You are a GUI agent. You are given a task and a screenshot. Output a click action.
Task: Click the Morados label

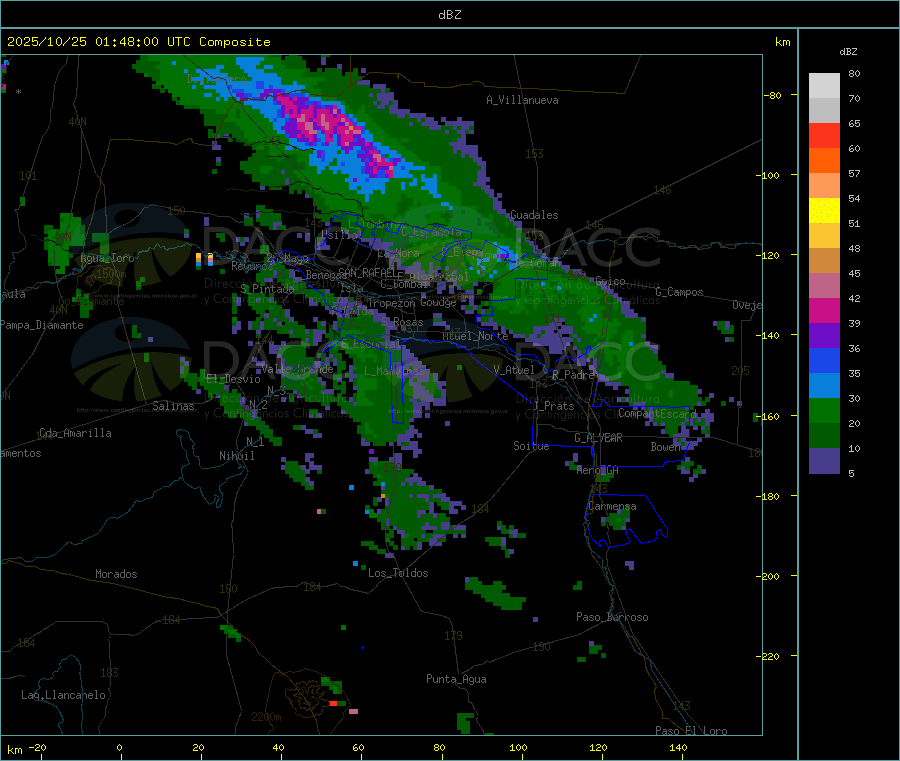(x=116, y=574)
